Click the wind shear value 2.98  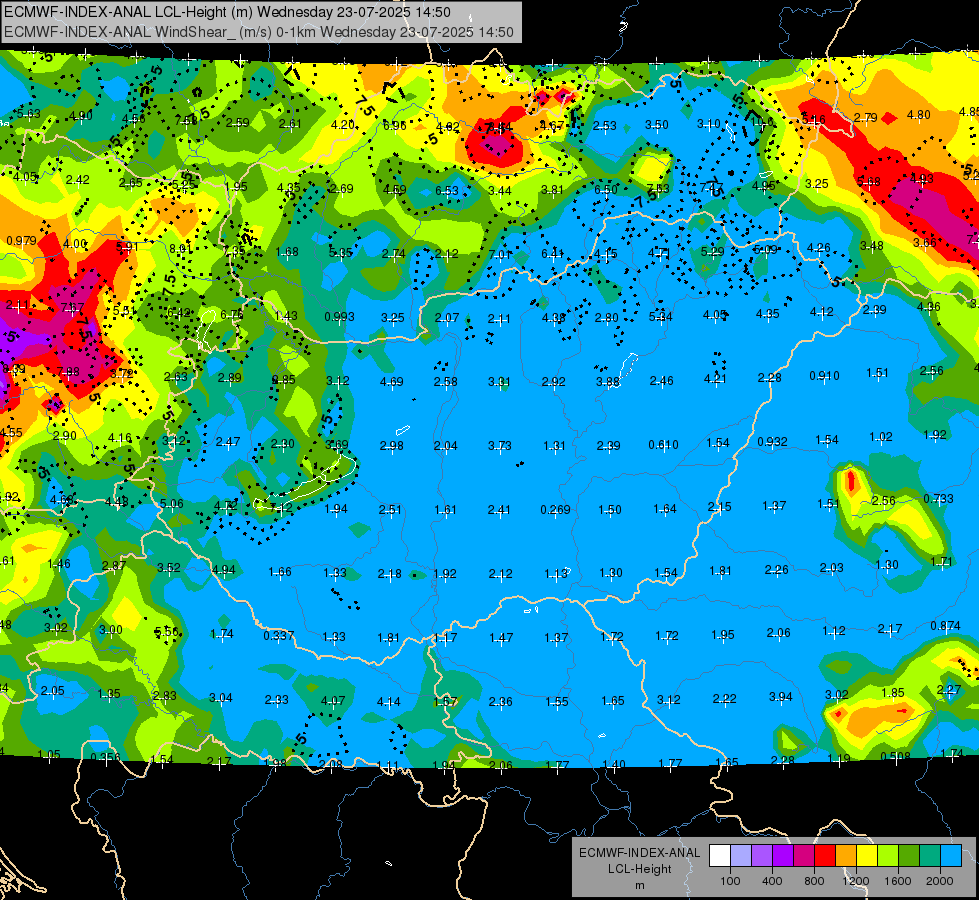[x=391, y=445]
